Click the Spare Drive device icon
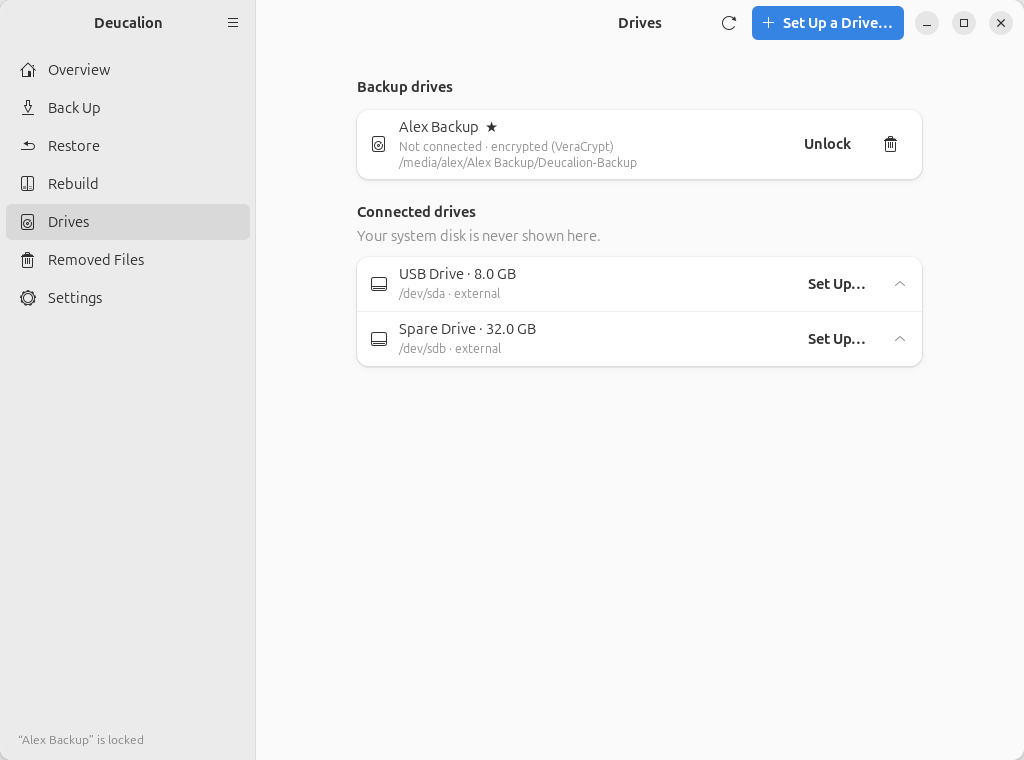Viewport: 1024px width, 760px height. [379, 339]
